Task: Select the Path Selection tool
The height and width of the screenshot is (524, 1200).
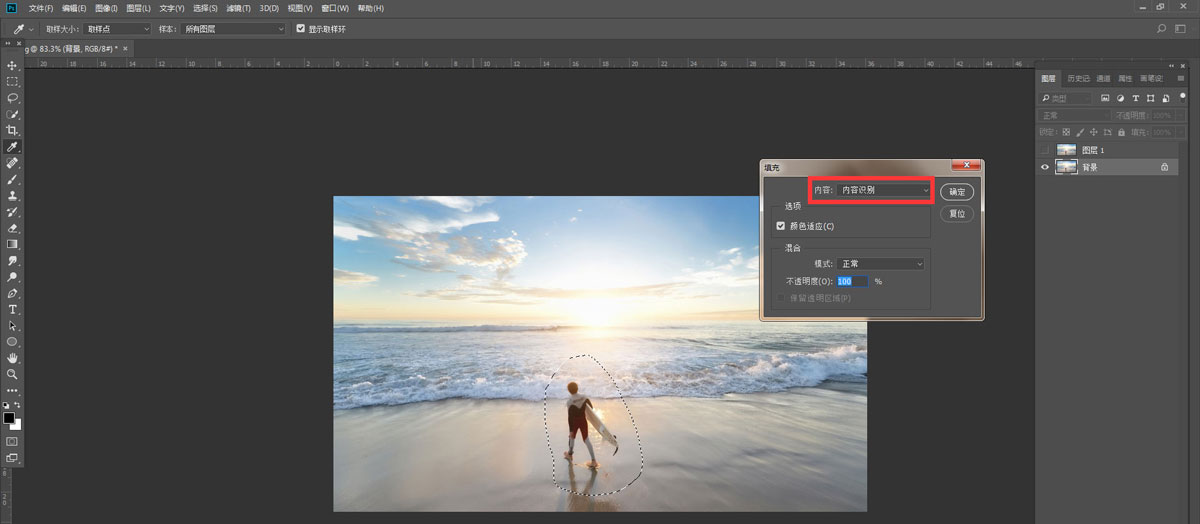Action: (x=12, y=326)
